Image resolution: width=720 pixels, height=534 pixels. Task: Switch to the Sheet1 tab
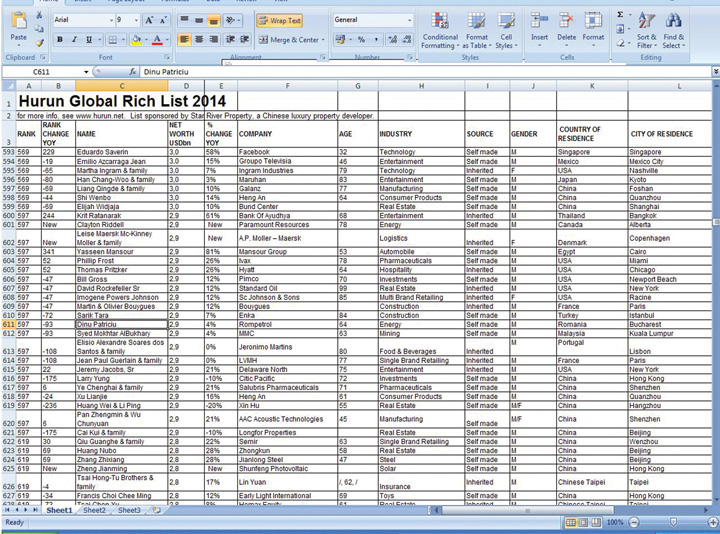[59, 510]
